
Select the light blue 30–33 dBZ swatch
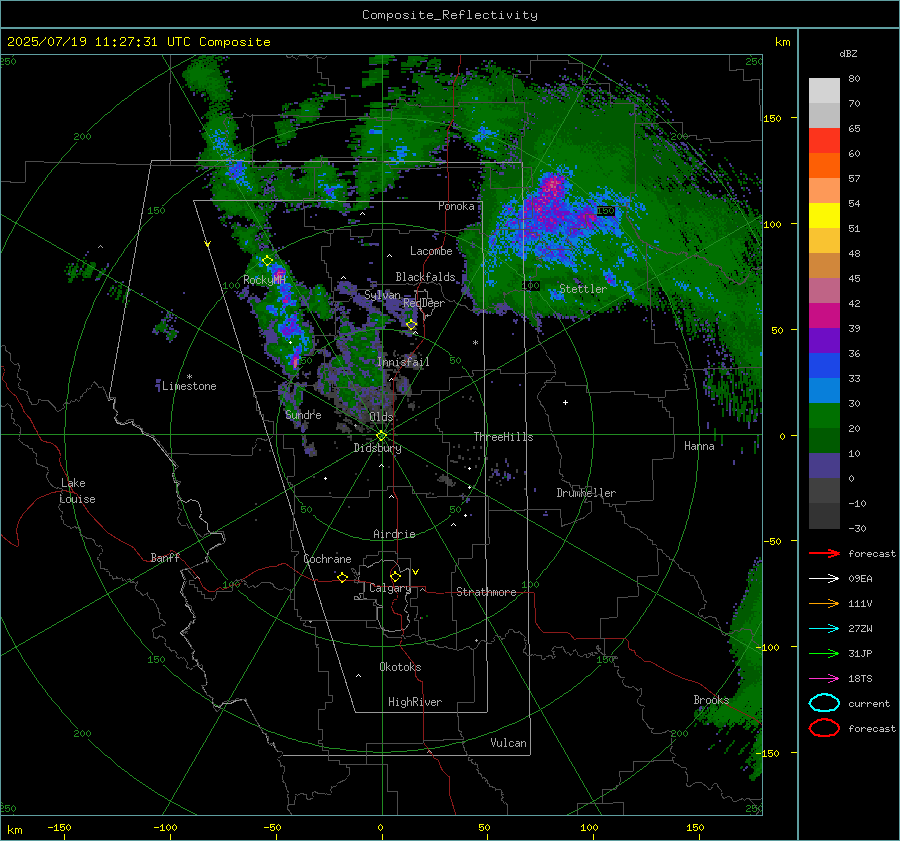click(x=824, y=390)
